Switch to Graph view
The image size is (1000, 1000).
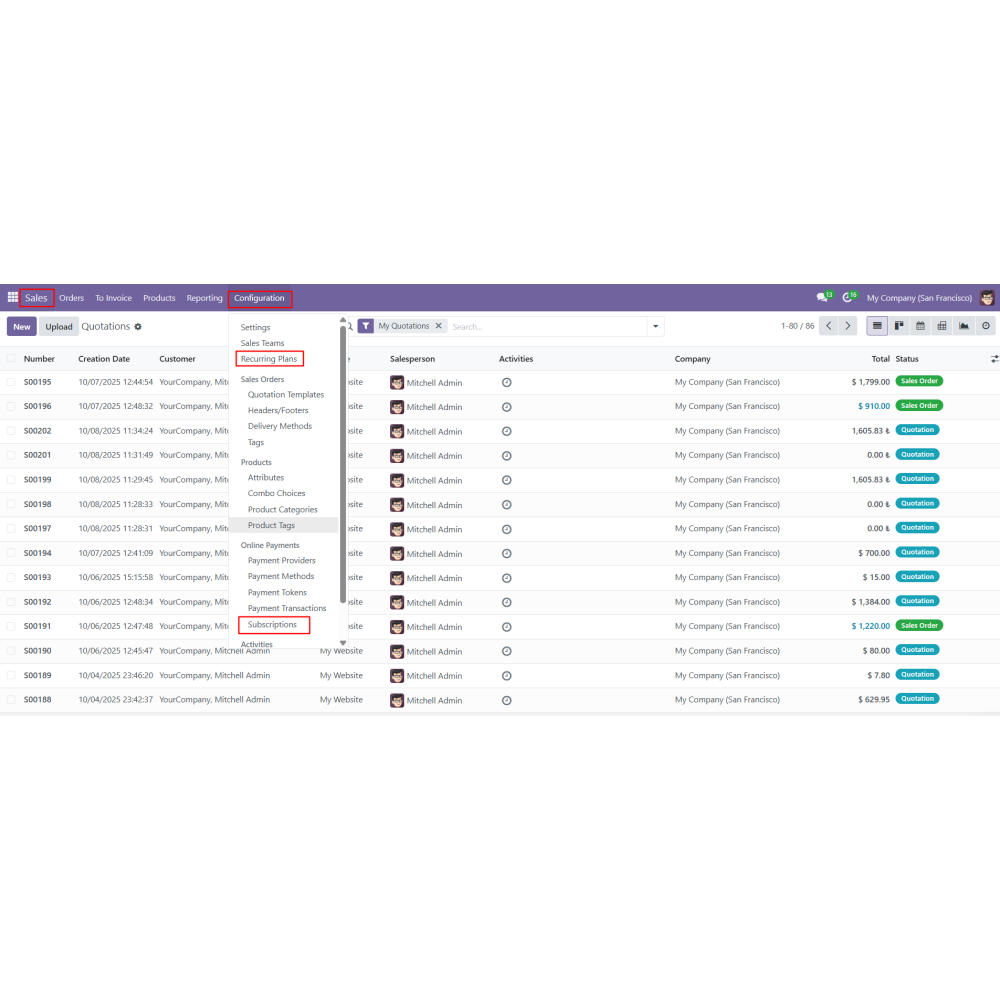pyautogui.click(x=964, y=326)
